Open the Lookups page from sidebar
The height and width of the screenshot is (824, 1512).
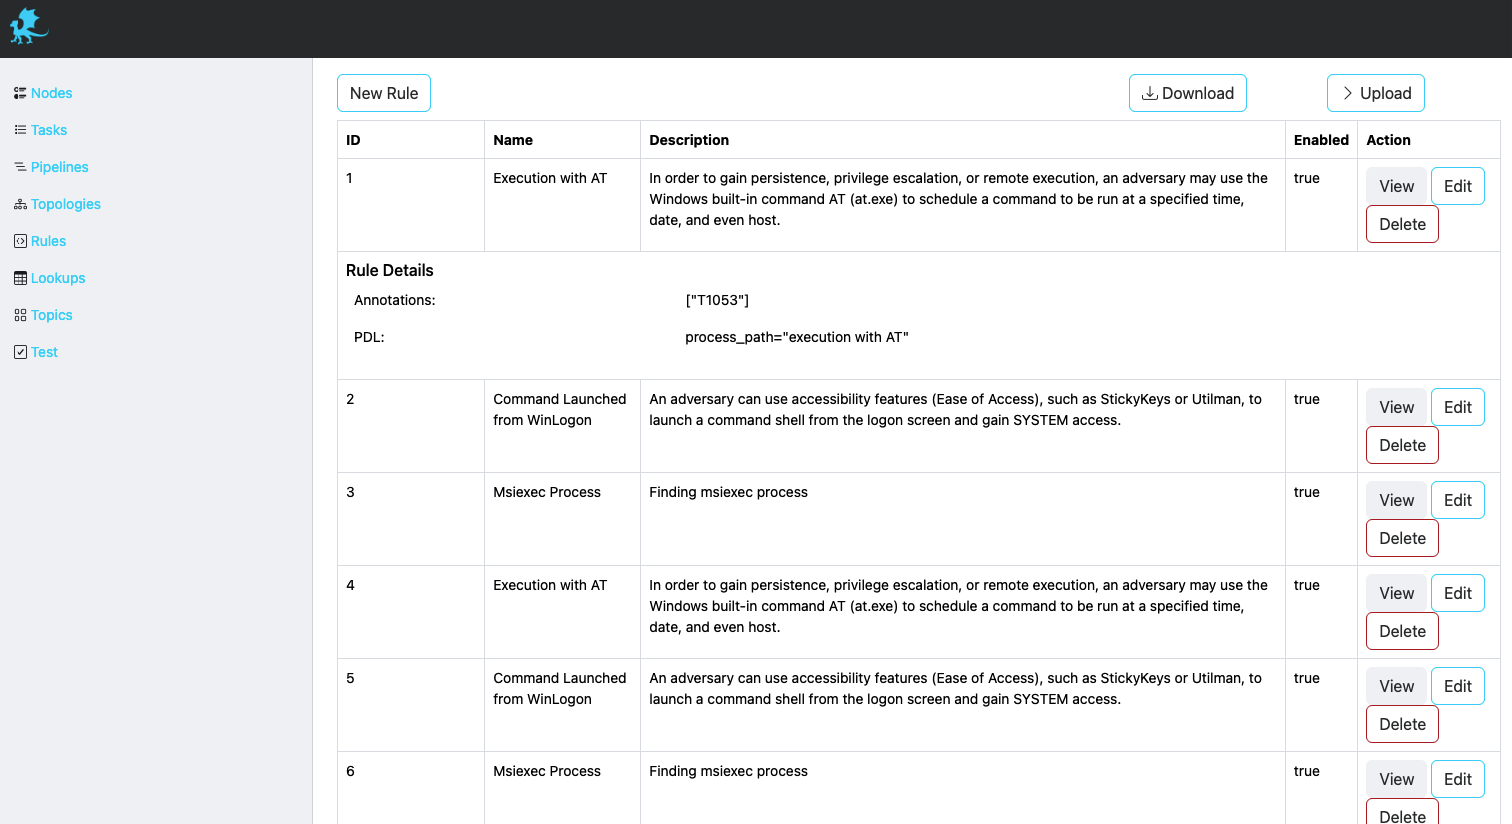coord(58,278)
